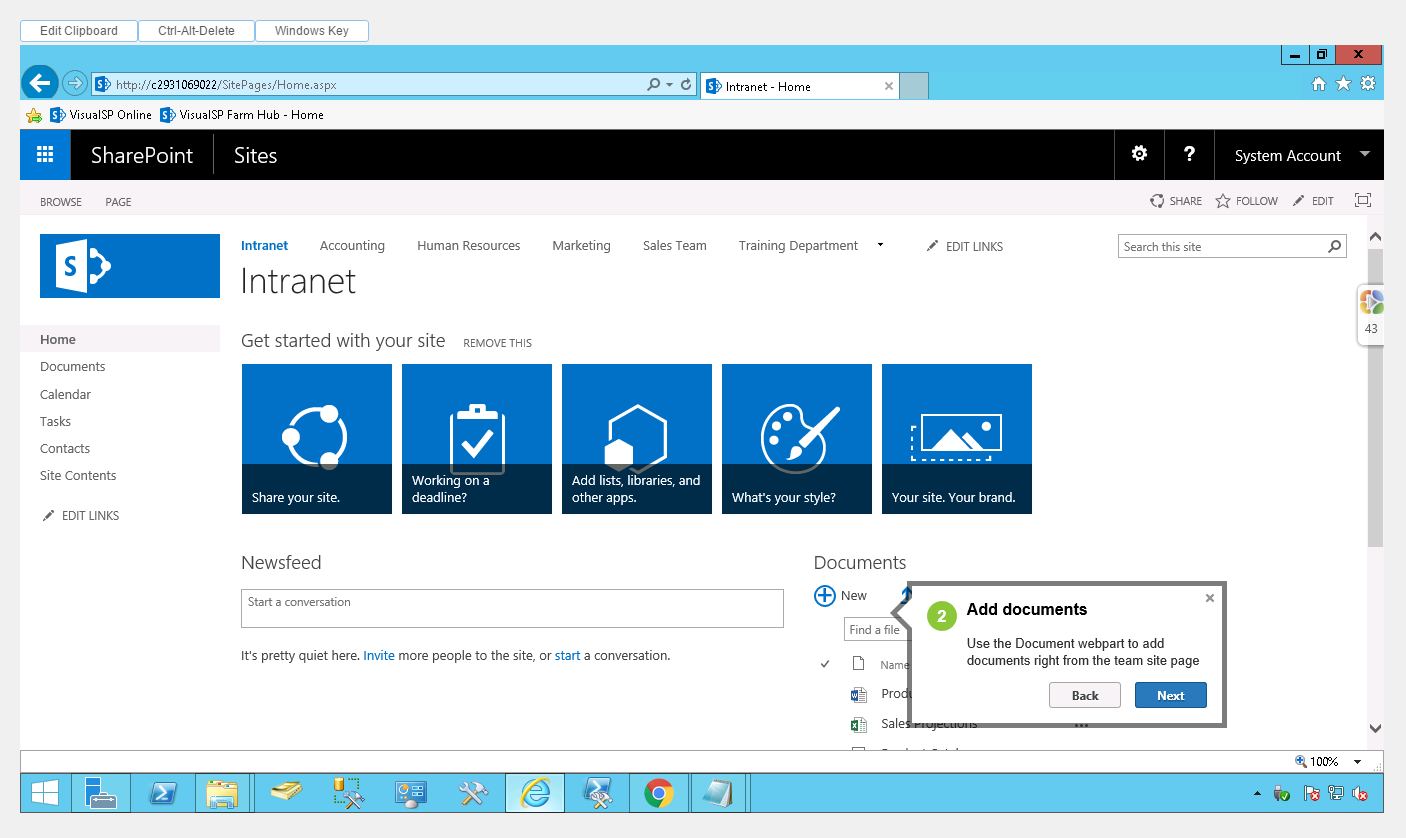Refresh the page from the address bar
The width and height of the screenshot is (1406, 838).
pyautogui.click(x=687, y=85)
